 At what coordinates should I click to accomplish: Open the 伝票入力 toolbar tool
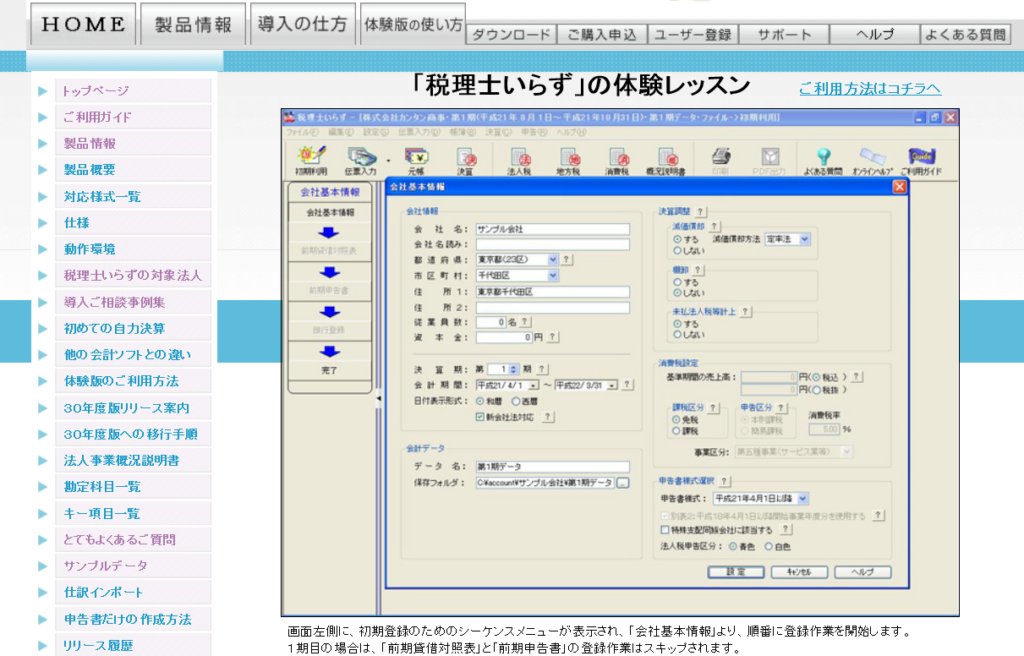(360, 161)
